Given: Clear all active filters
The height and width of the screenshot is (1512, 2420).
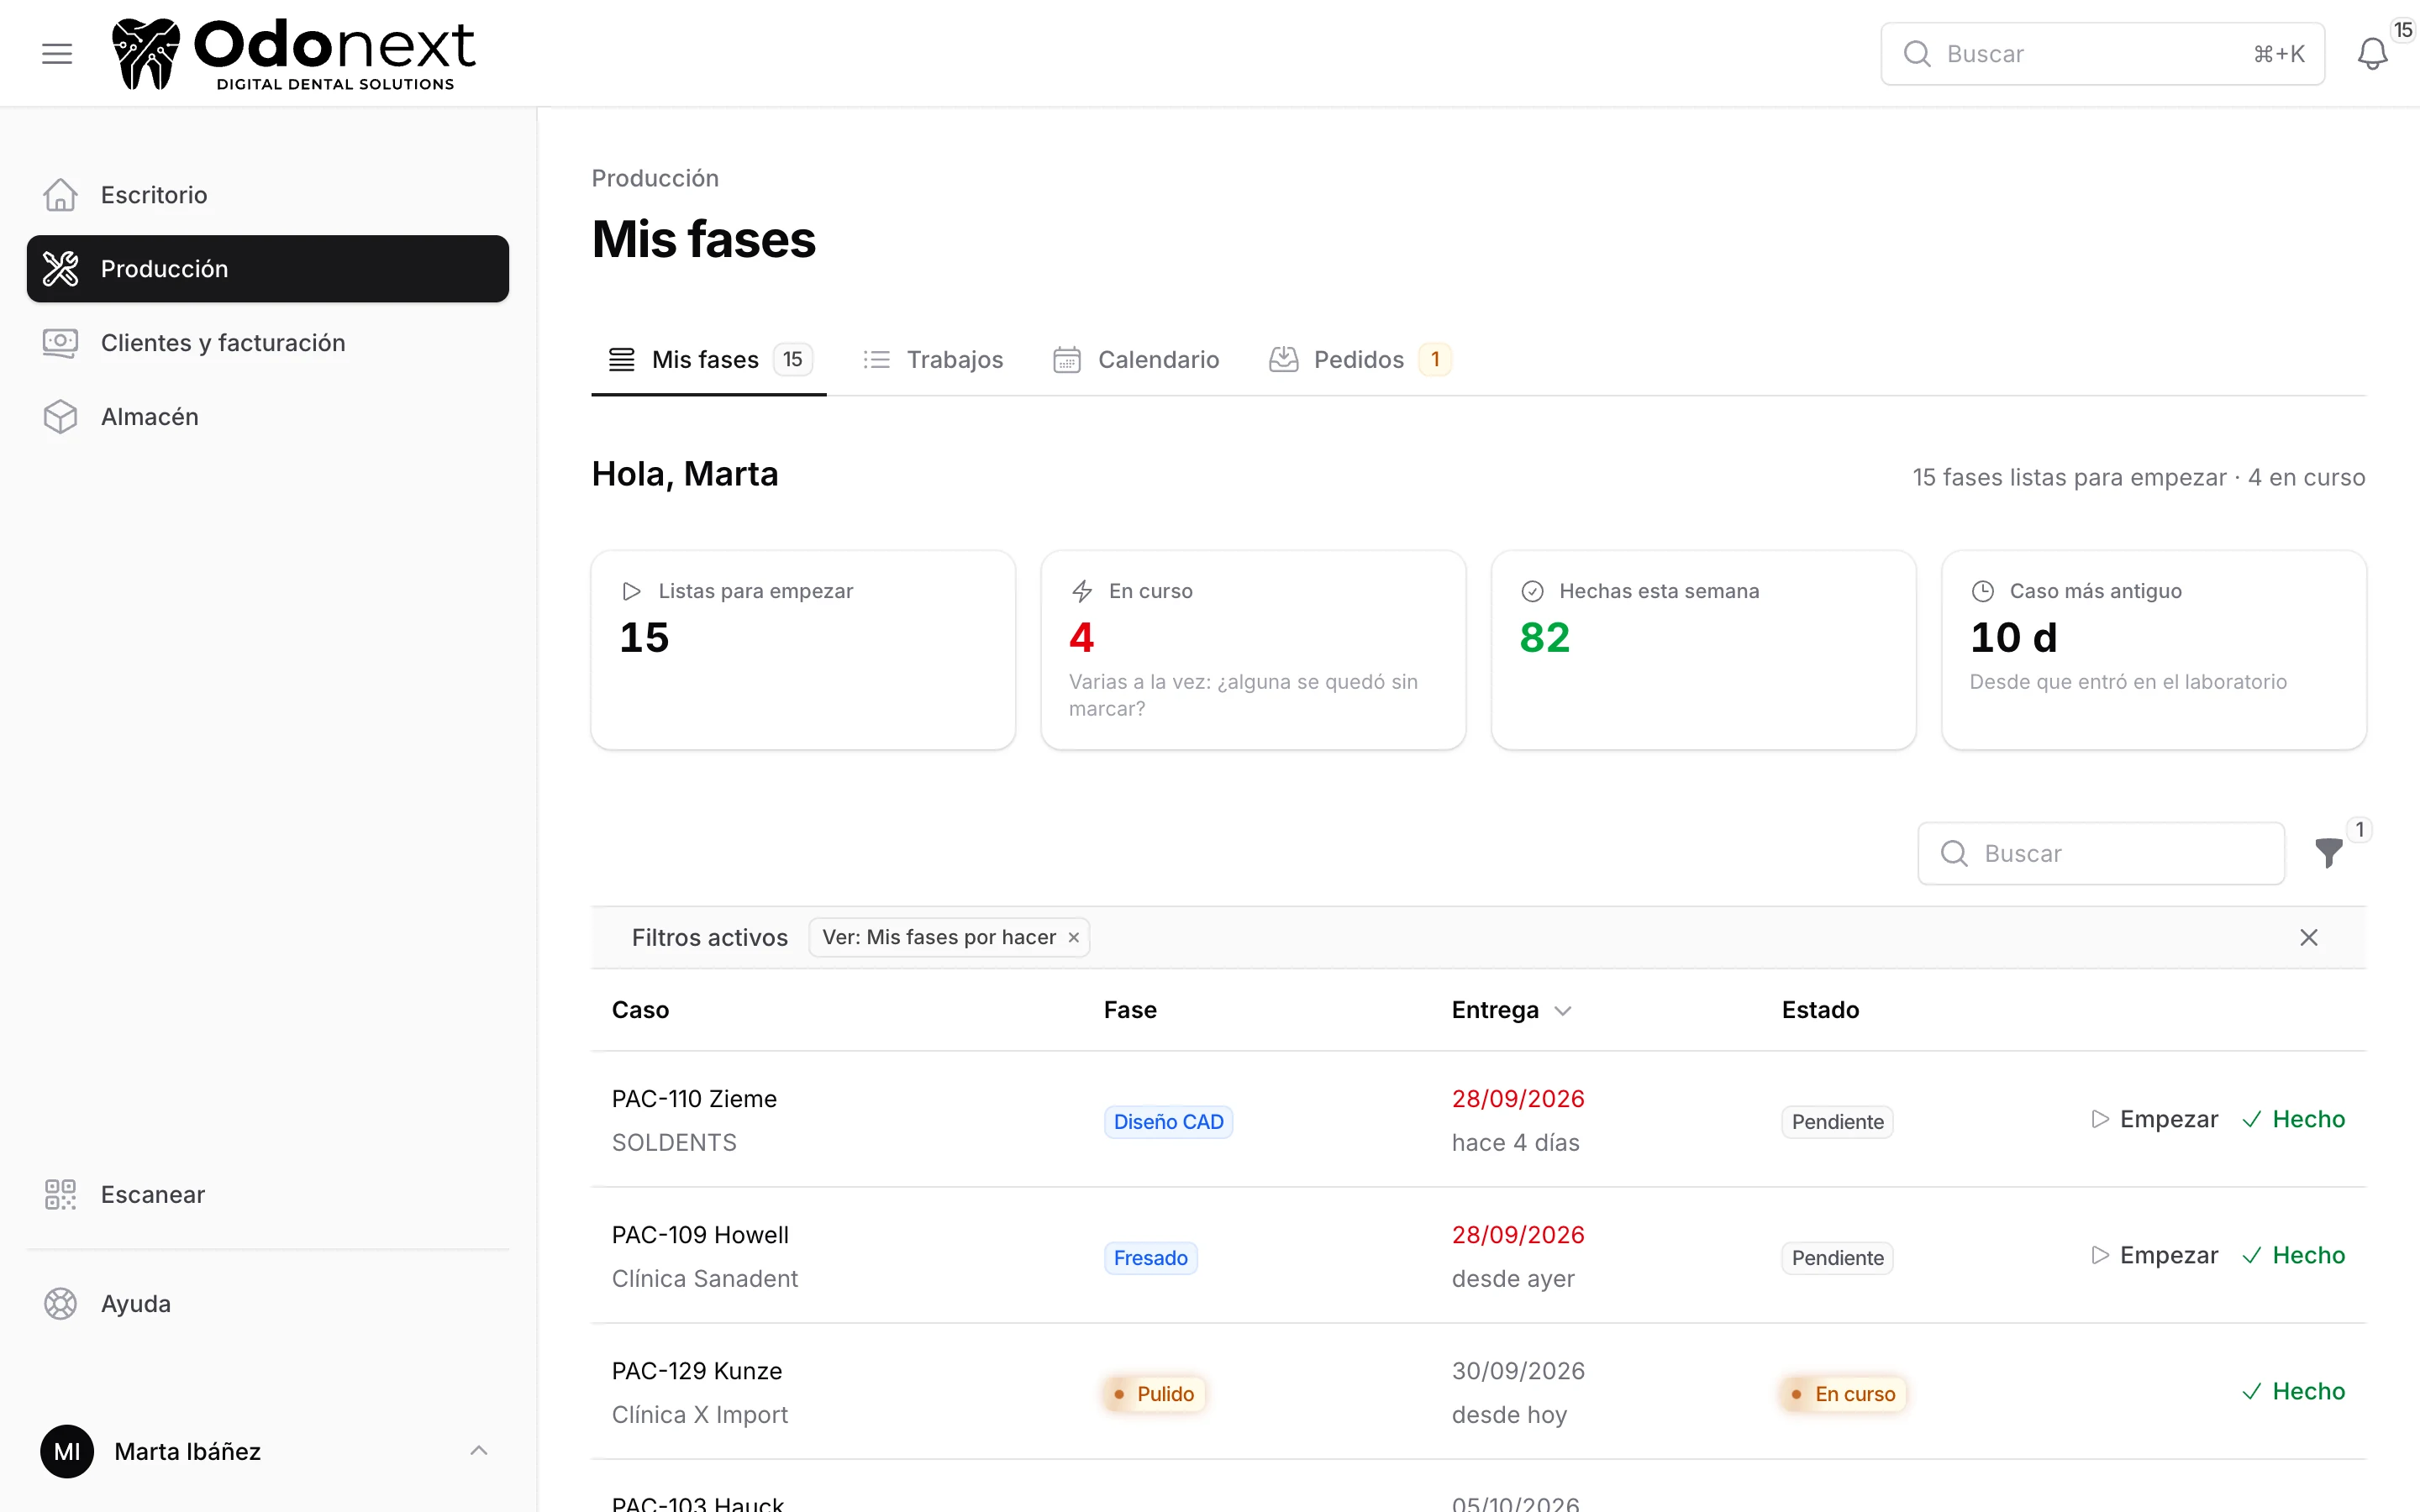Looking at the screenshot, I should 2308,938.
